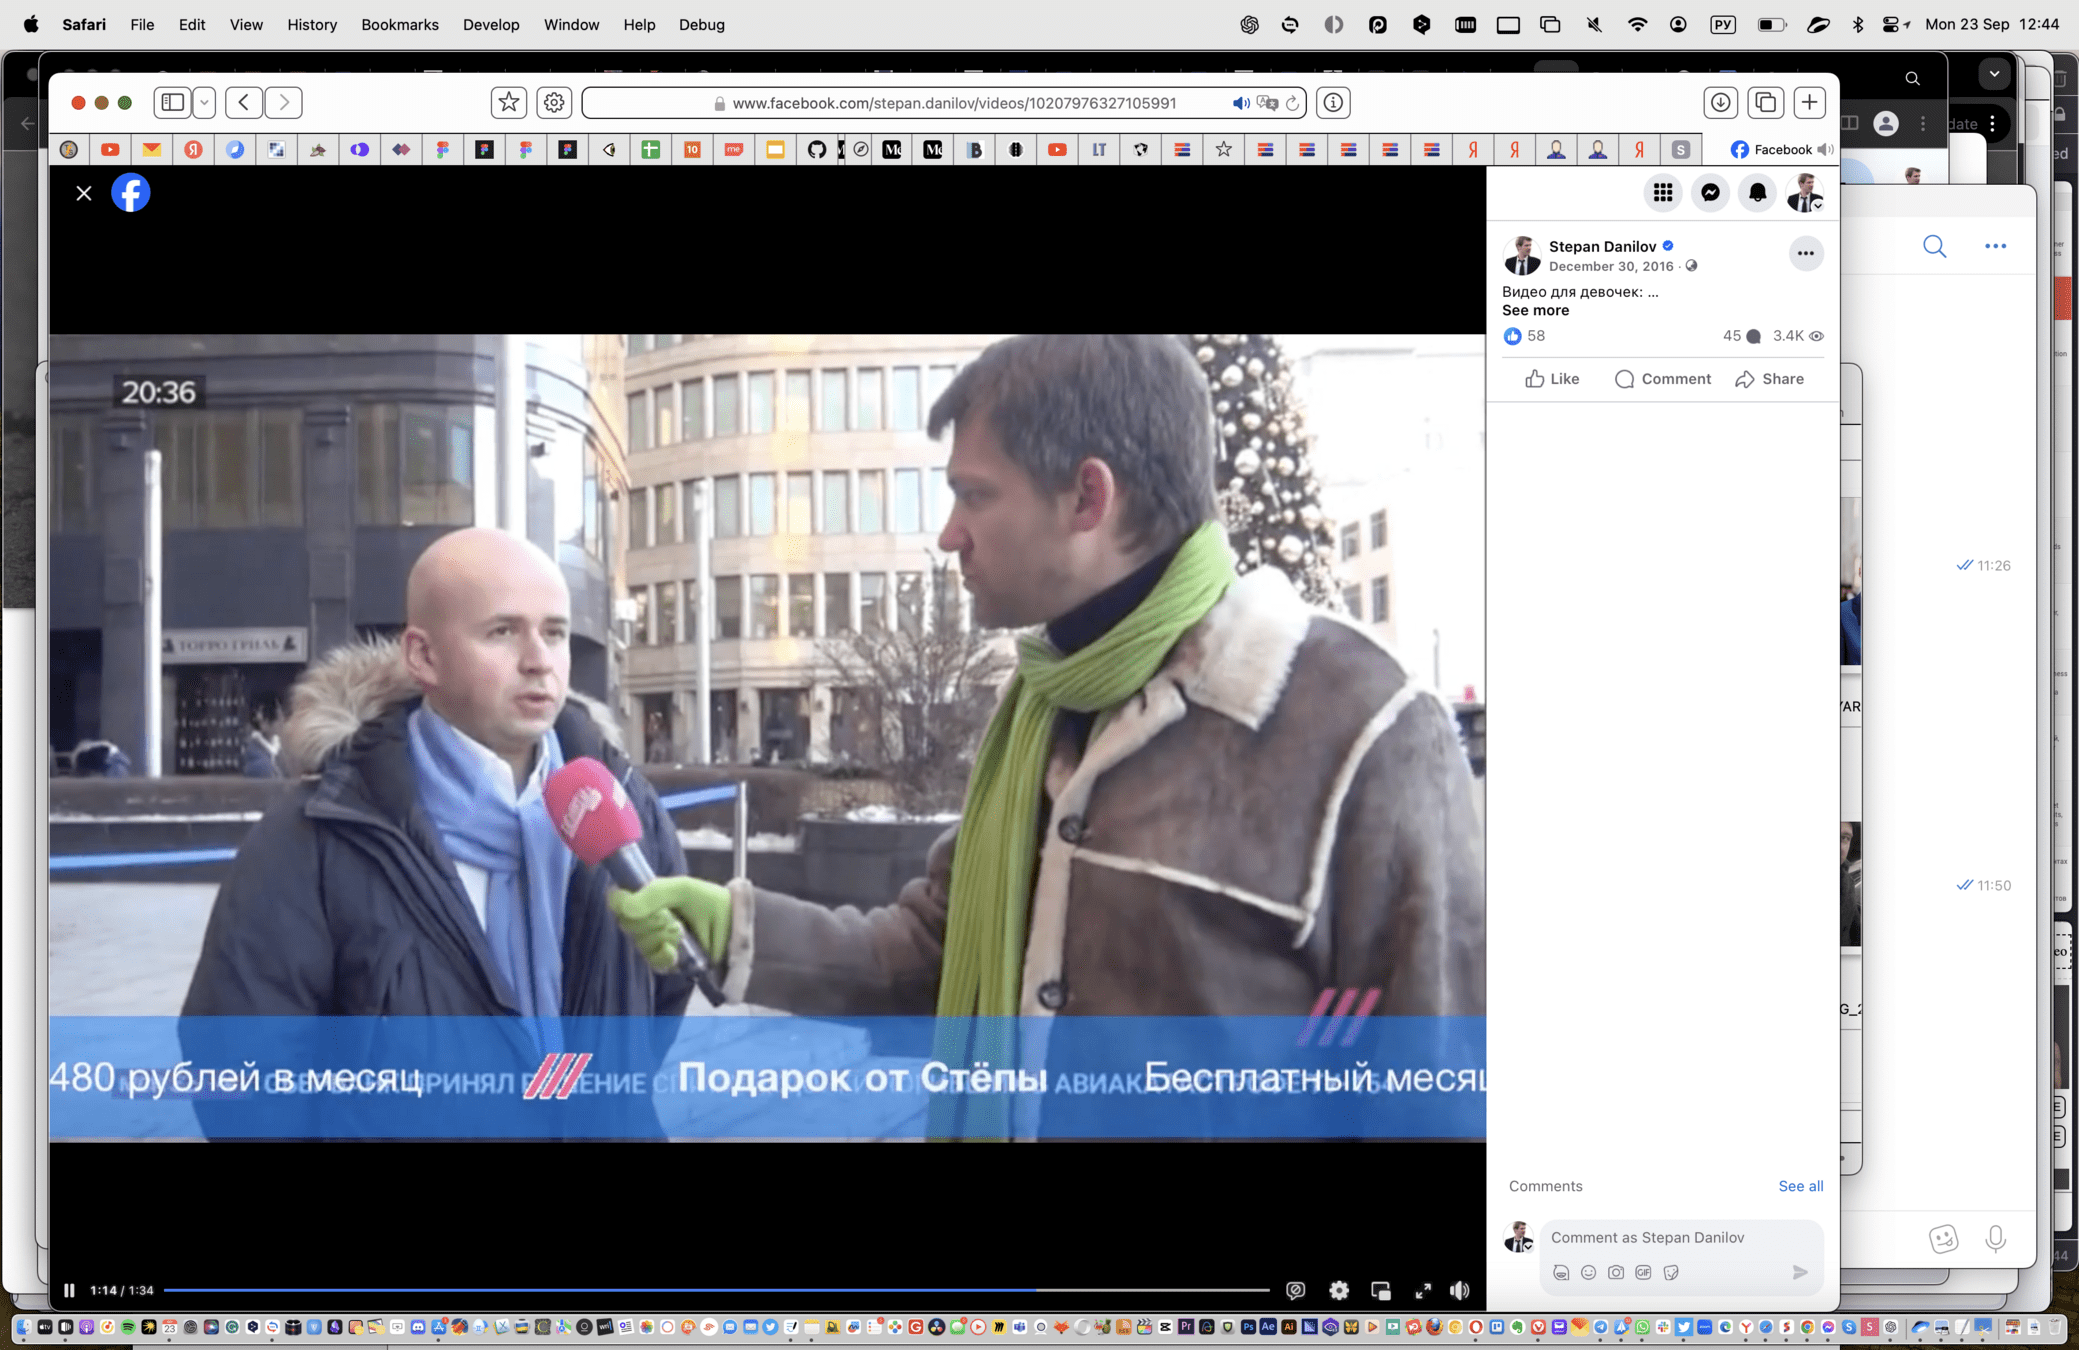The height and width of the screenshot is (1350, 2079).
Task: Toggle picture-in-picture mode for the video
Action: [1381, 1290]
